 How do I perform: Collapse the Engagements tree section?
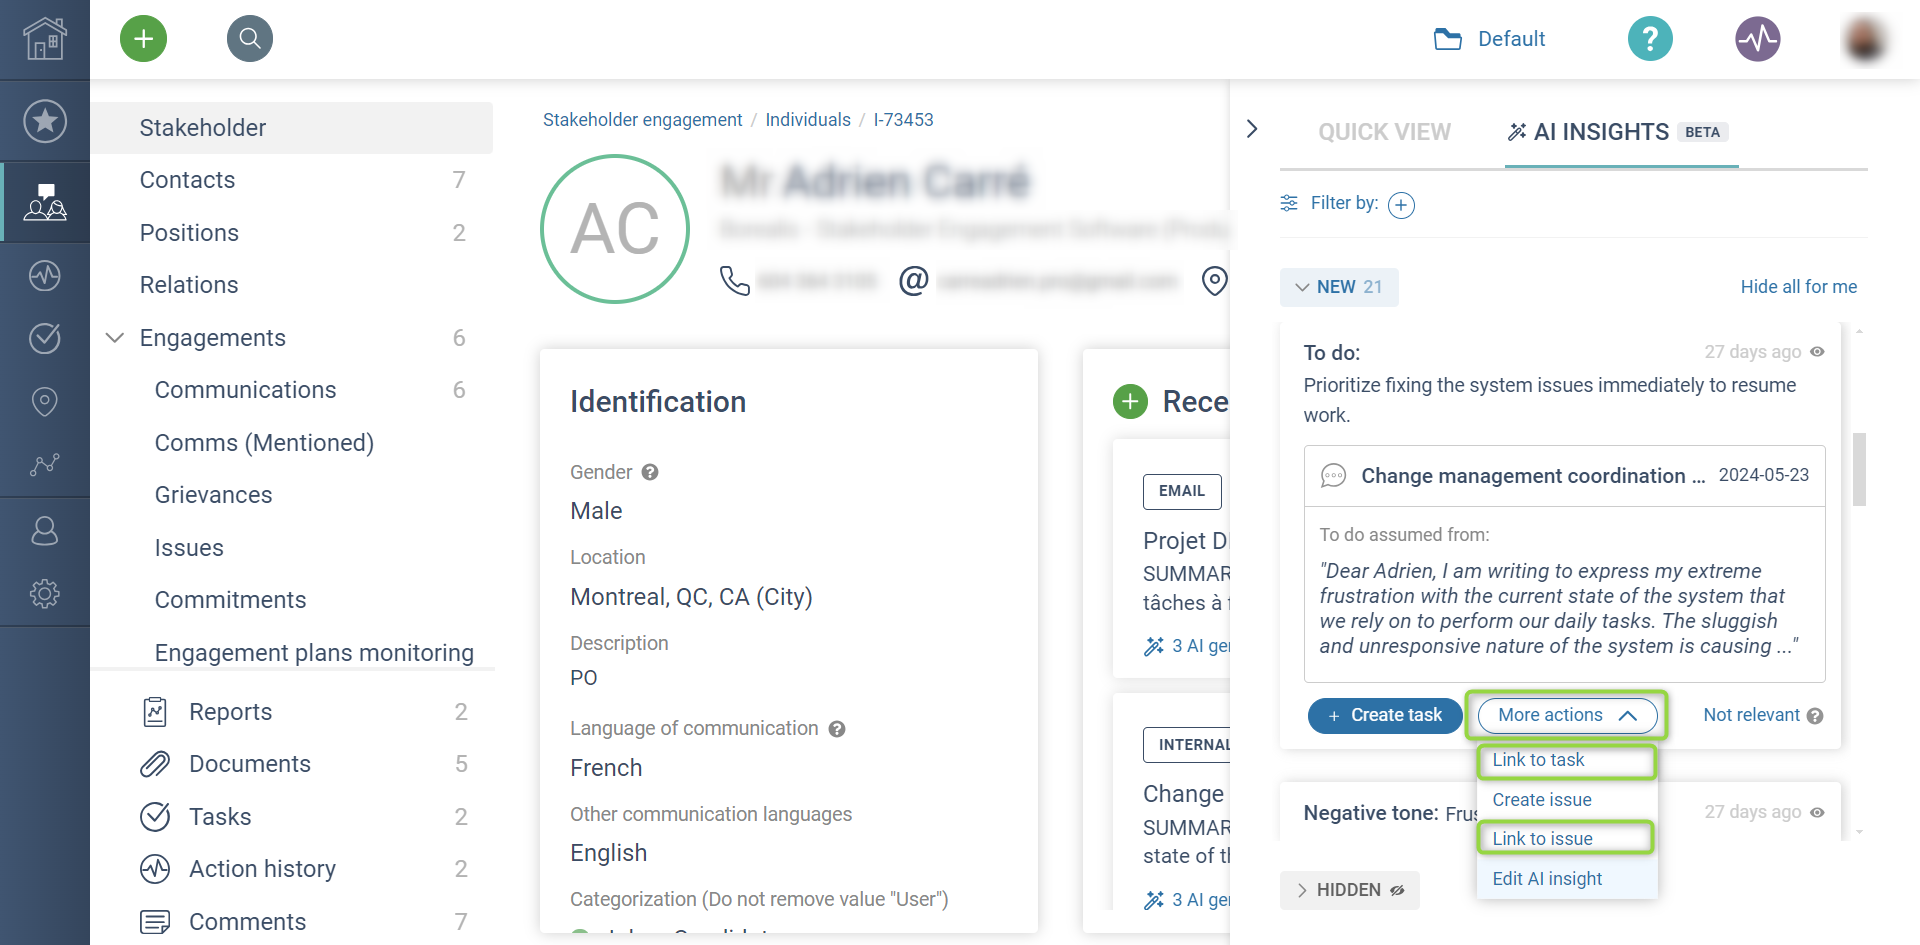(x=115, y=338)
